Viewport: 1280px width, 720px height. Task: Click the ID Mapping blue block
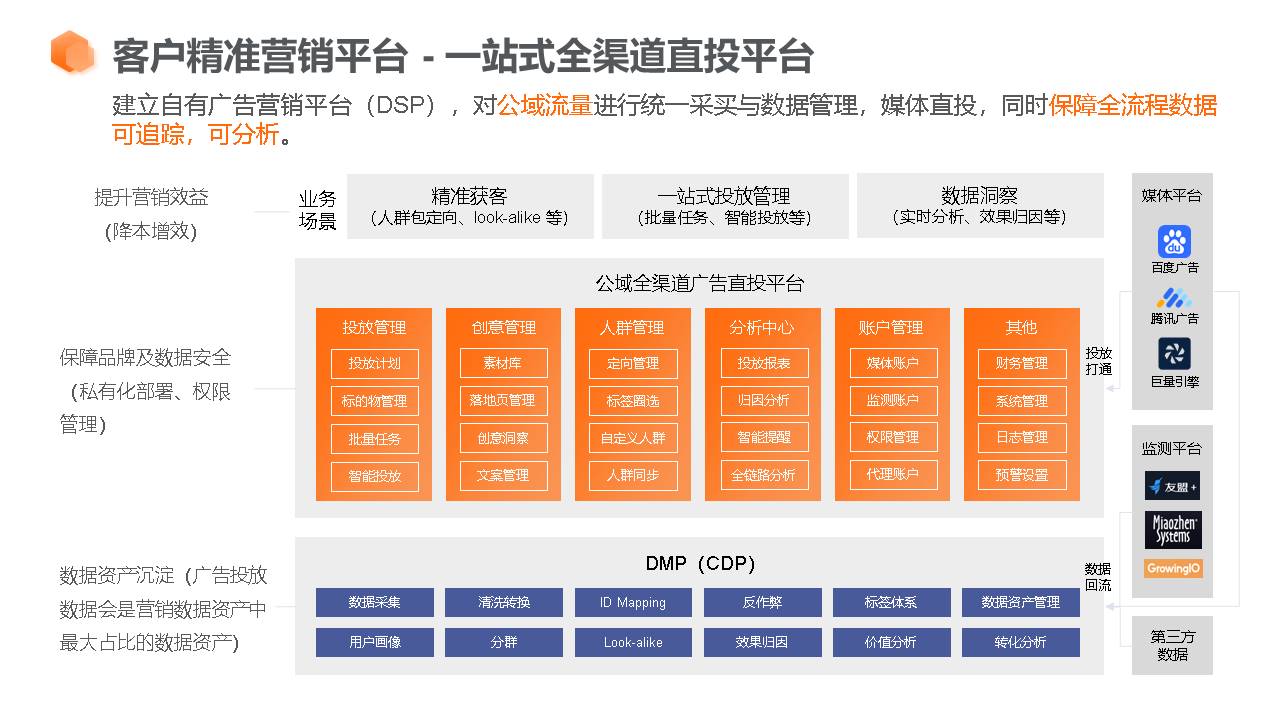pyautogui.click(x=633, y=602)
